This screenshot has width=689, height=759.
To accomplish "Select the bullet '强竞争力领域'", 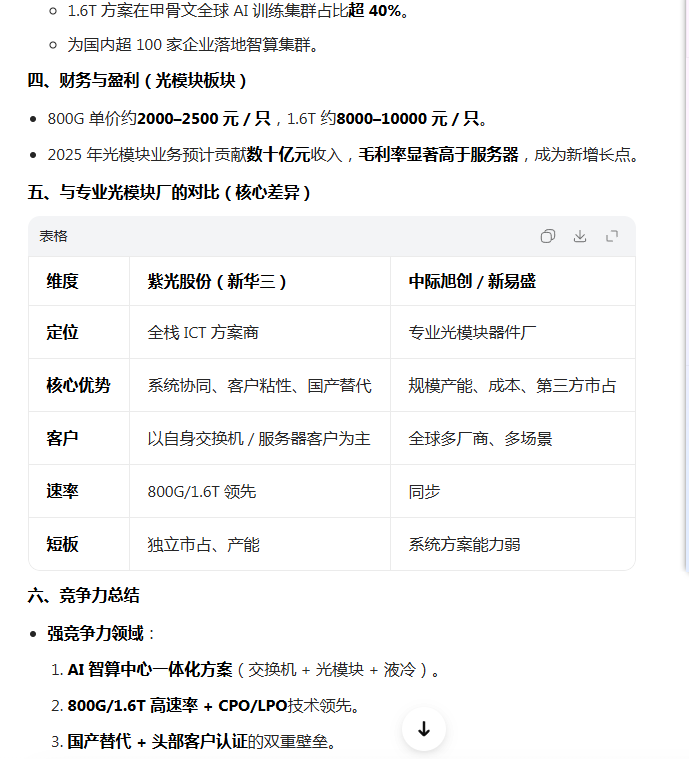I will [x=95, y=633].
